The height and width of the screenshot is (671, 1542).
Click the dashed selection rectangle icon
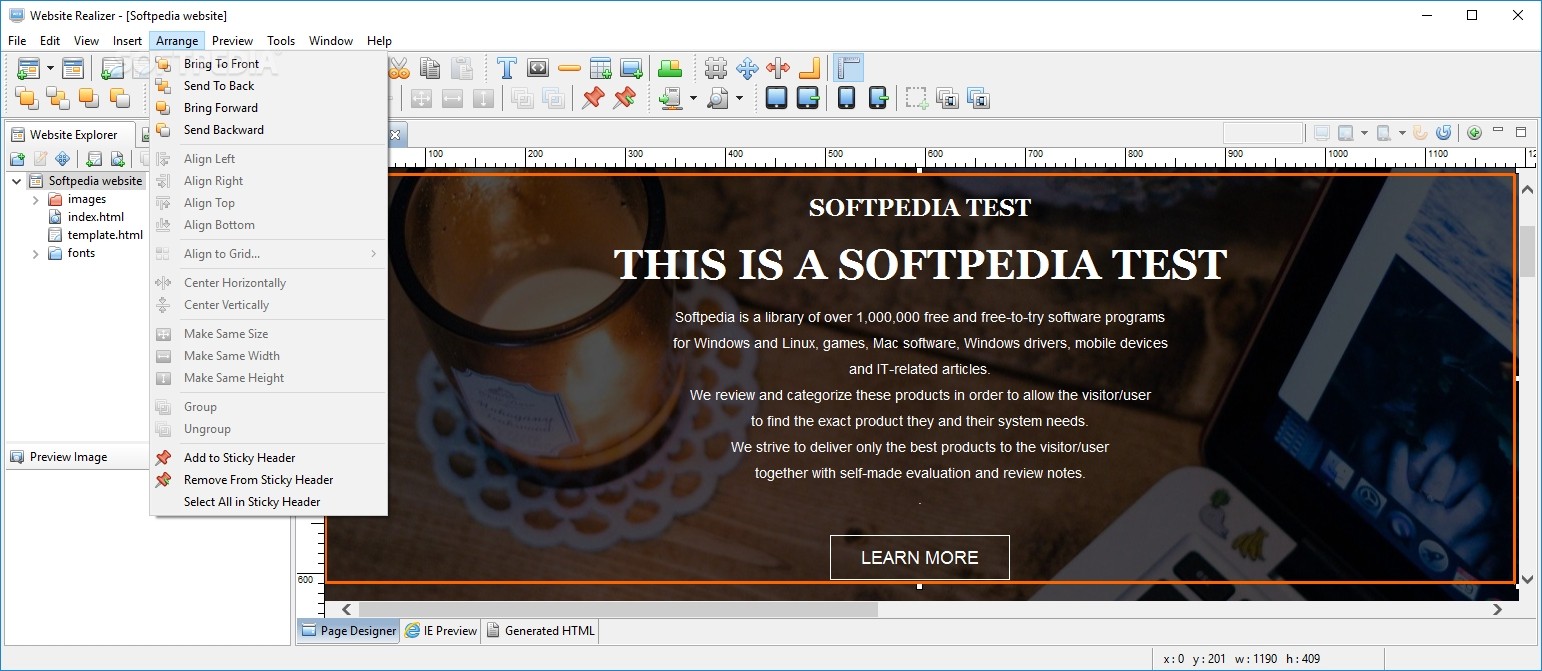(917, 98)
